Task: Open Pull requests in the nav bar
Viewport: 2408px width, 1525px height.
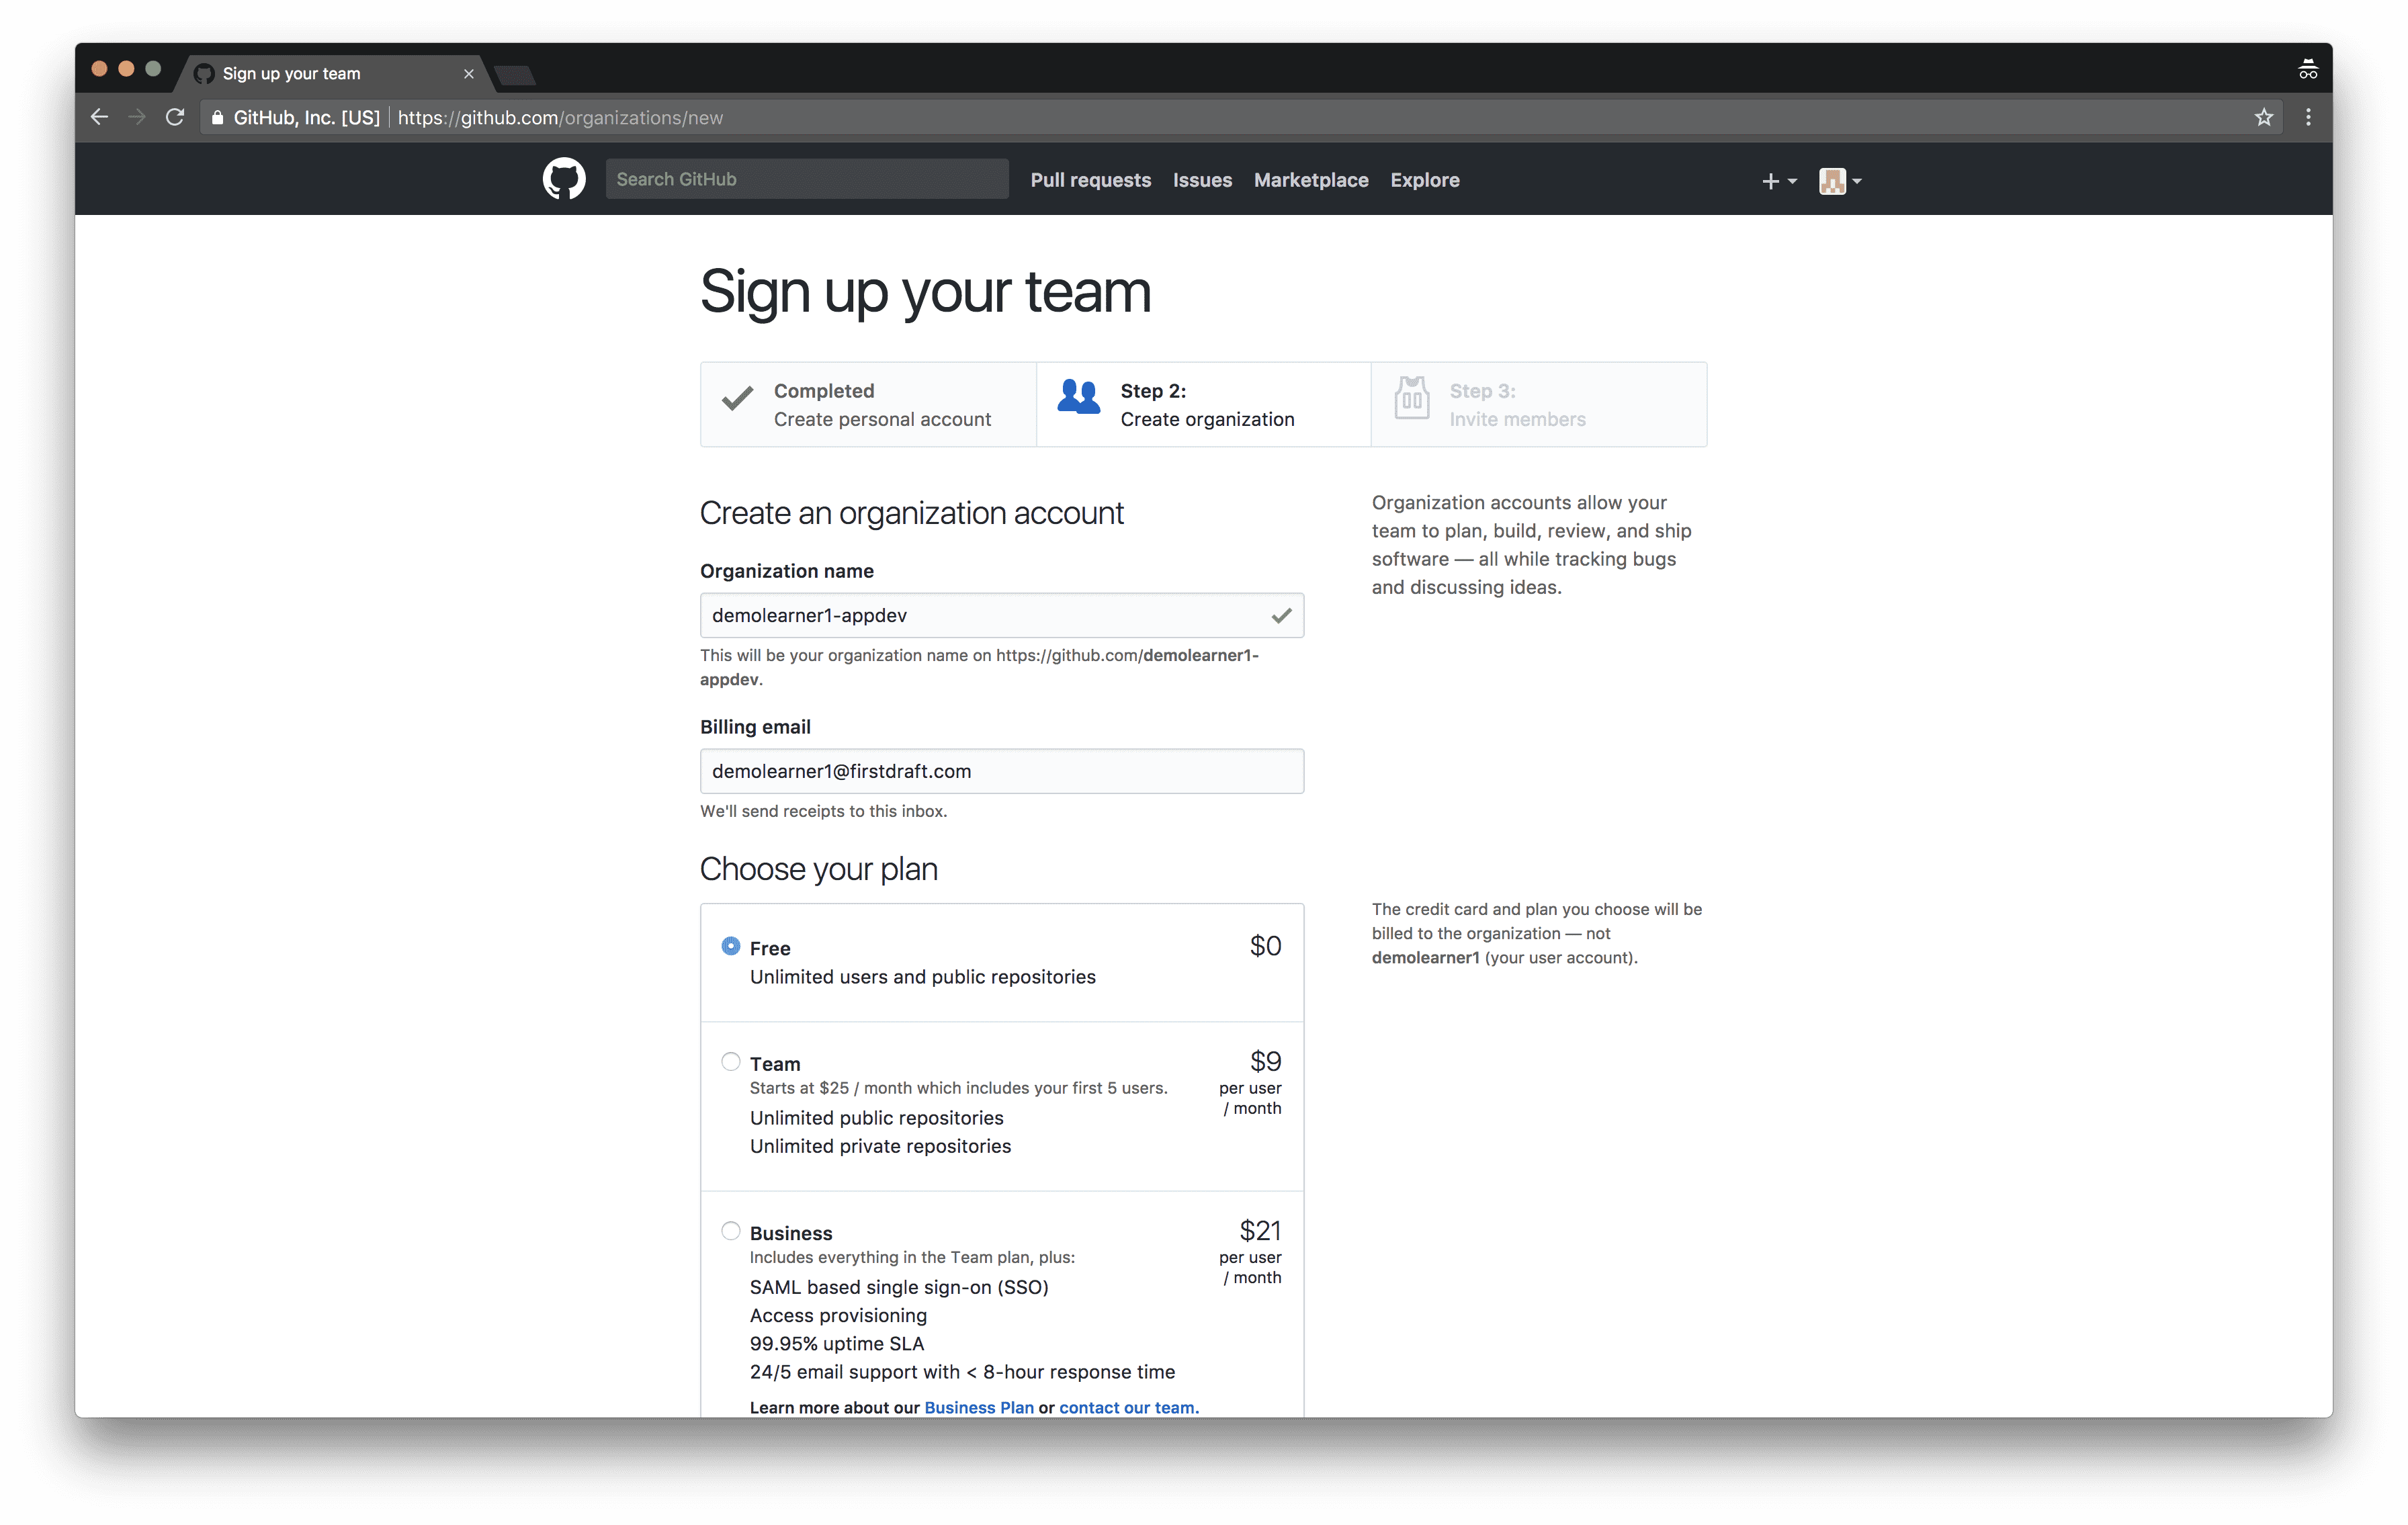Action: (x=1091, y=180)
